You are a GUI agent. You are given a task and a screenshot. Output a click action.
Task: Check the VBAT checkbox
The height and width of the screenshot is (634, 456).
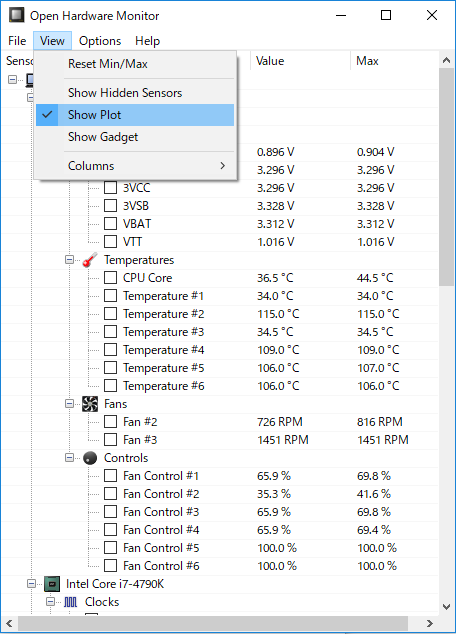110,224
